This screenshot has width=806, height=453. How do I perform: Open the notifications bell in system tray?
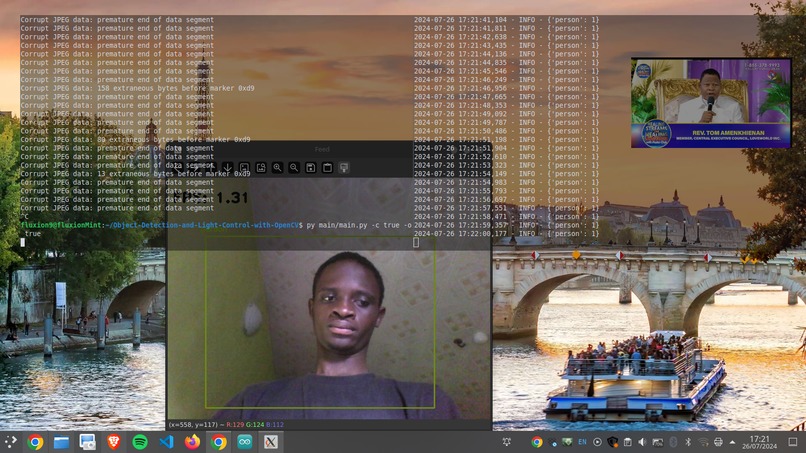[x=507, y=442]
